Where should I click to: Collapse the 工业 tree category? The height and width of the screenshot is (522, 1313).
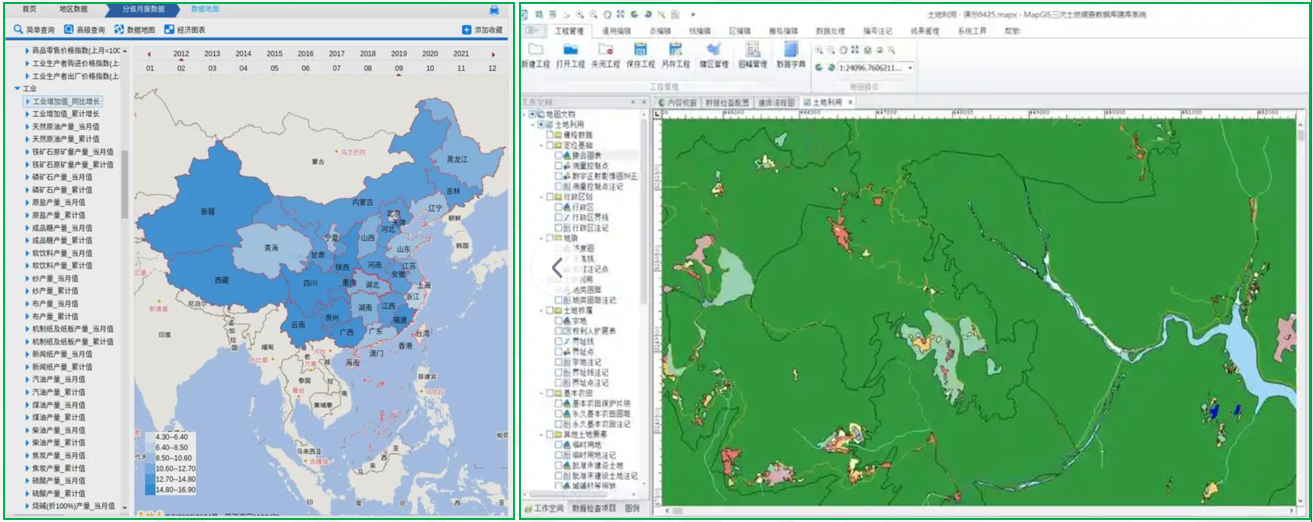click(x=17, y=89)
